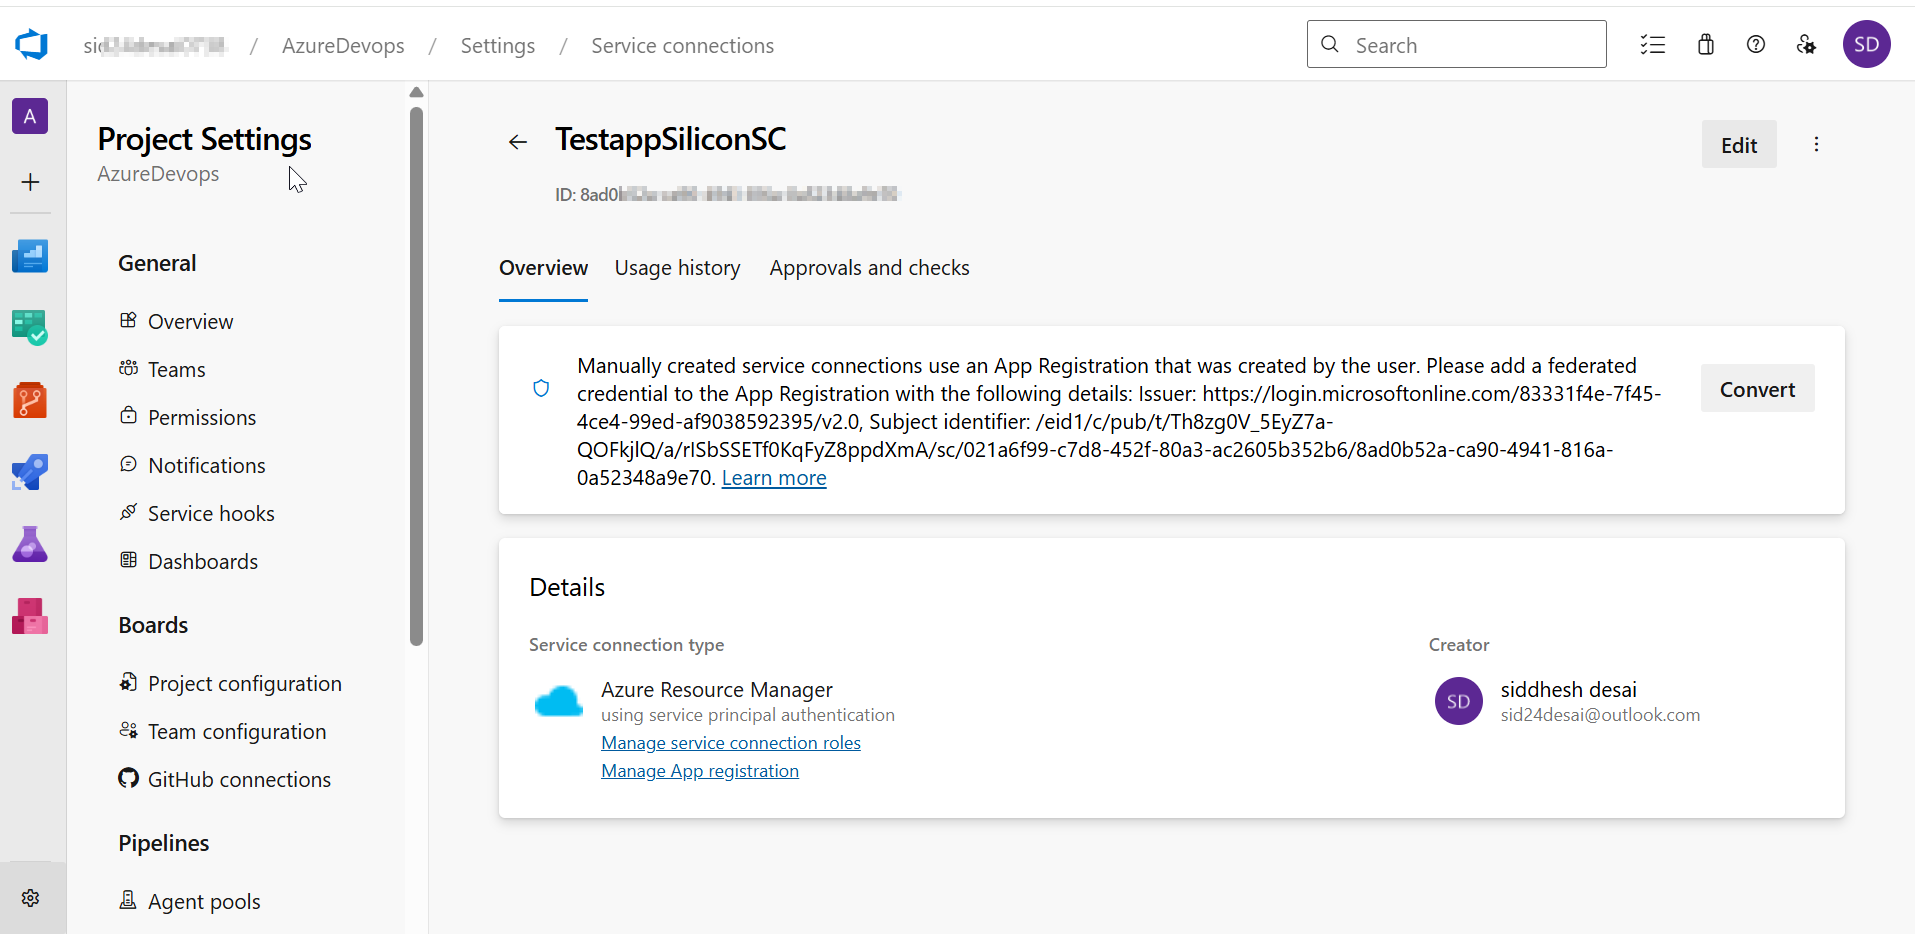Add a new item with plus icon
The image size is (1915, 934).
coord(30,182)
